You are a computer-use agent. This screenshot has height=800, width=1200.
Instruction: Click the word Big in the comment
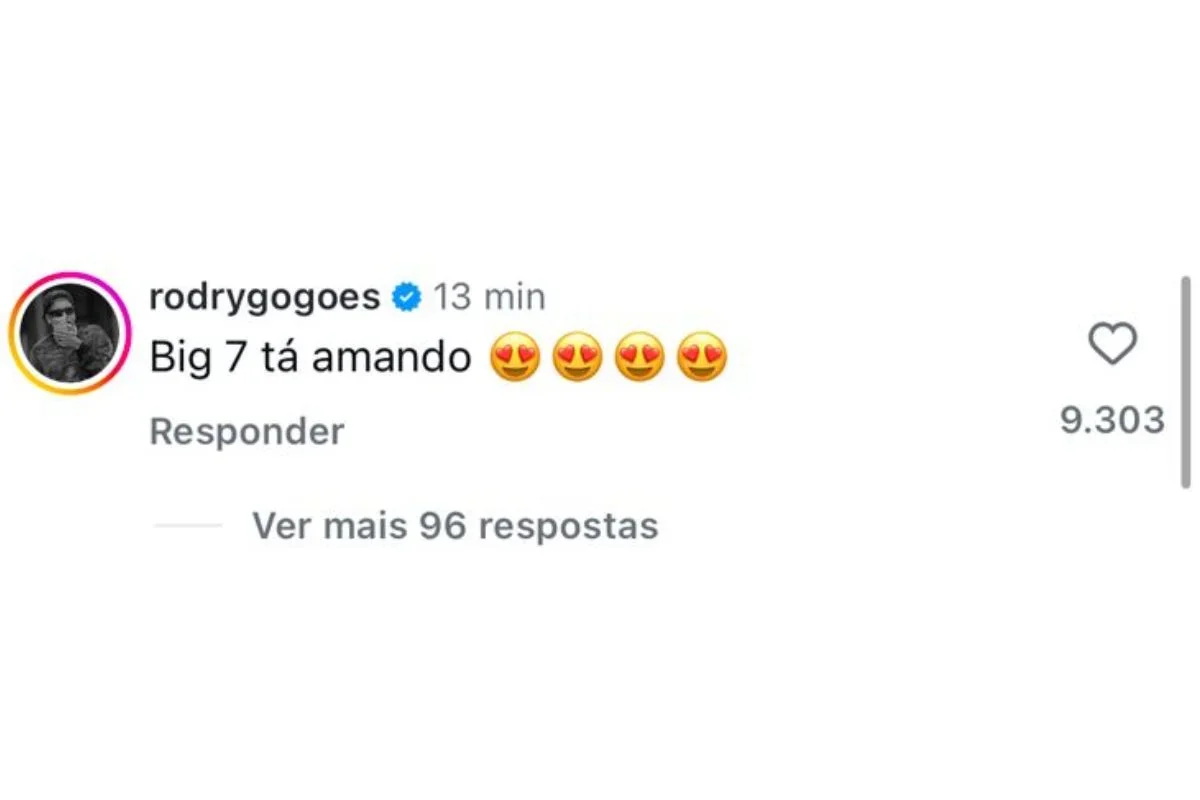point(180,360)
